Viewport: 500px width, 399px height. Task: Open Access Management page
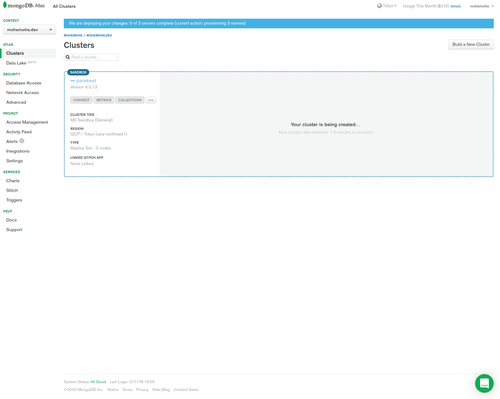coord(27,122)
